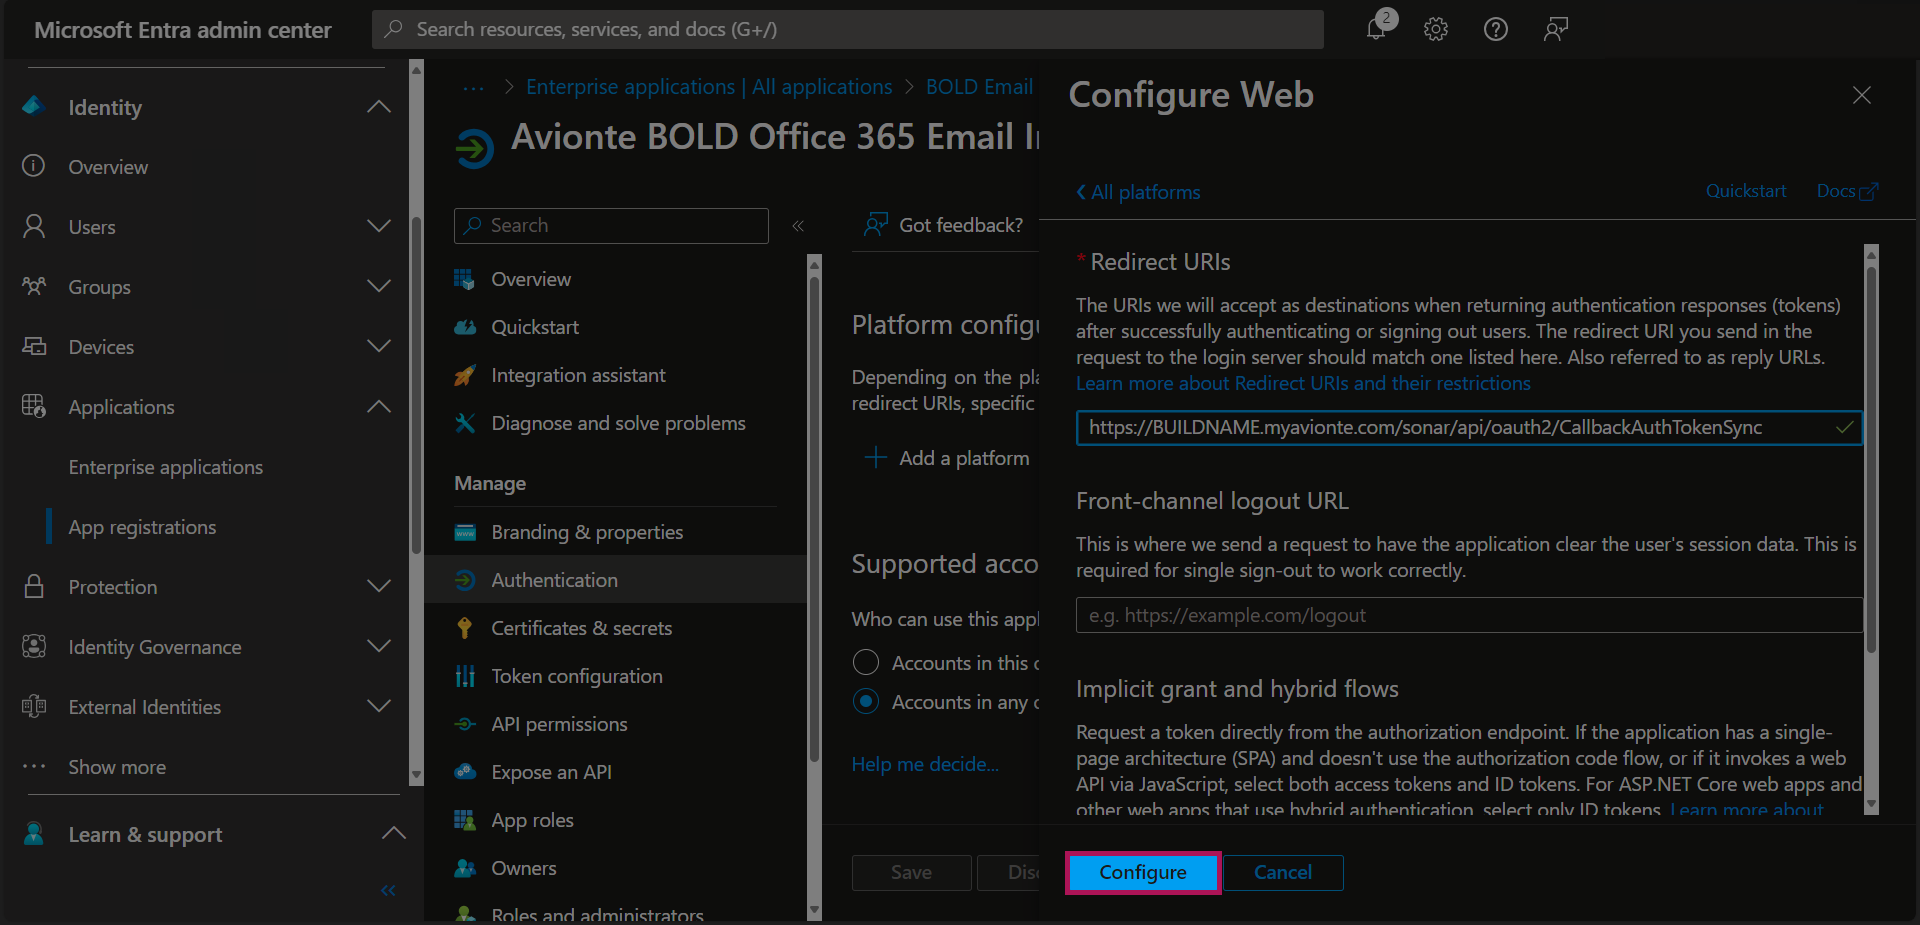Click the Certificates & secrets key icon
This screenshot has width=1920, height=925.
pos(465,628)
